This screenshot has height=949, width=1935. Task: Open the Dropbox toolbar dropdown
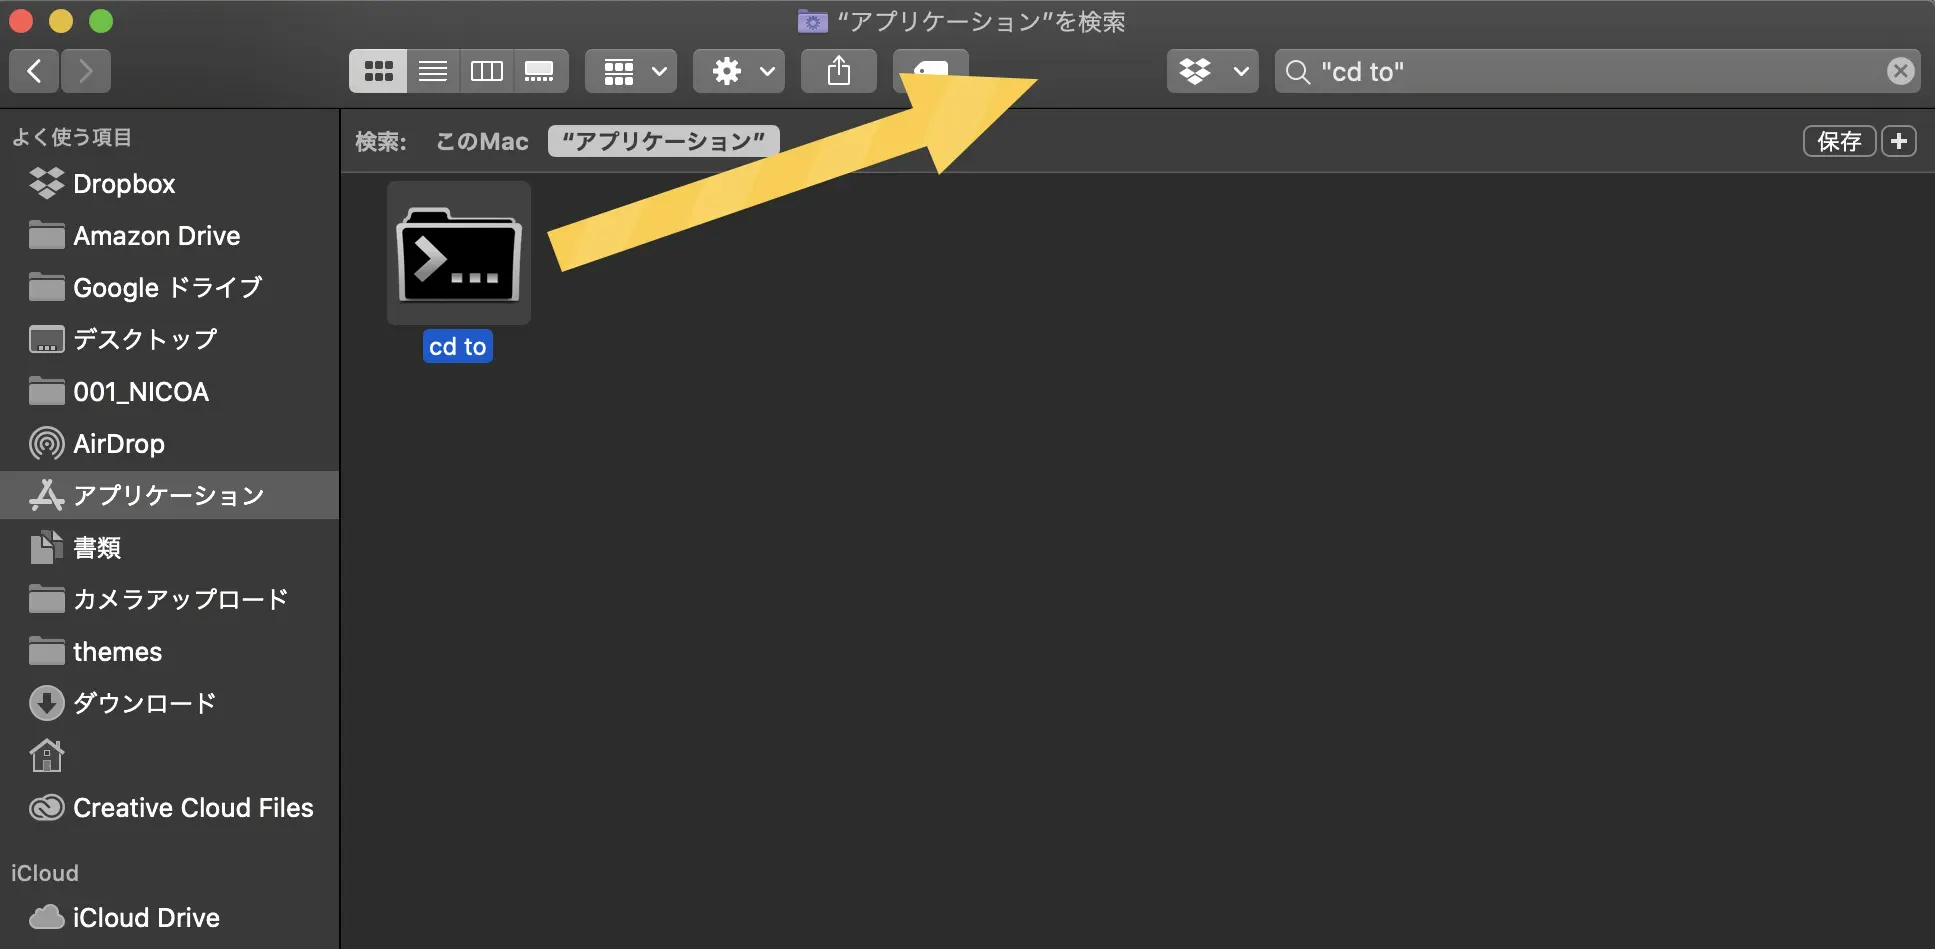pos(1212,71)
